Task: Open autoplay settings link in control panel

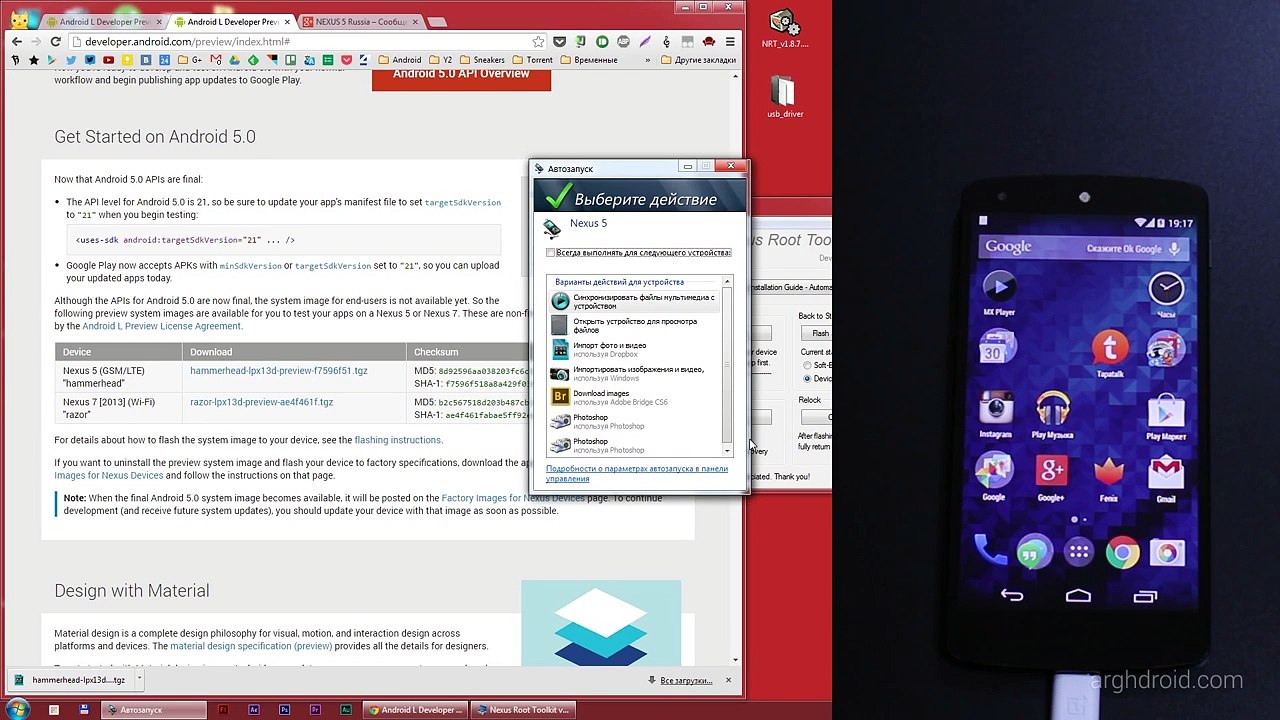Action: [x=637, y=473]
